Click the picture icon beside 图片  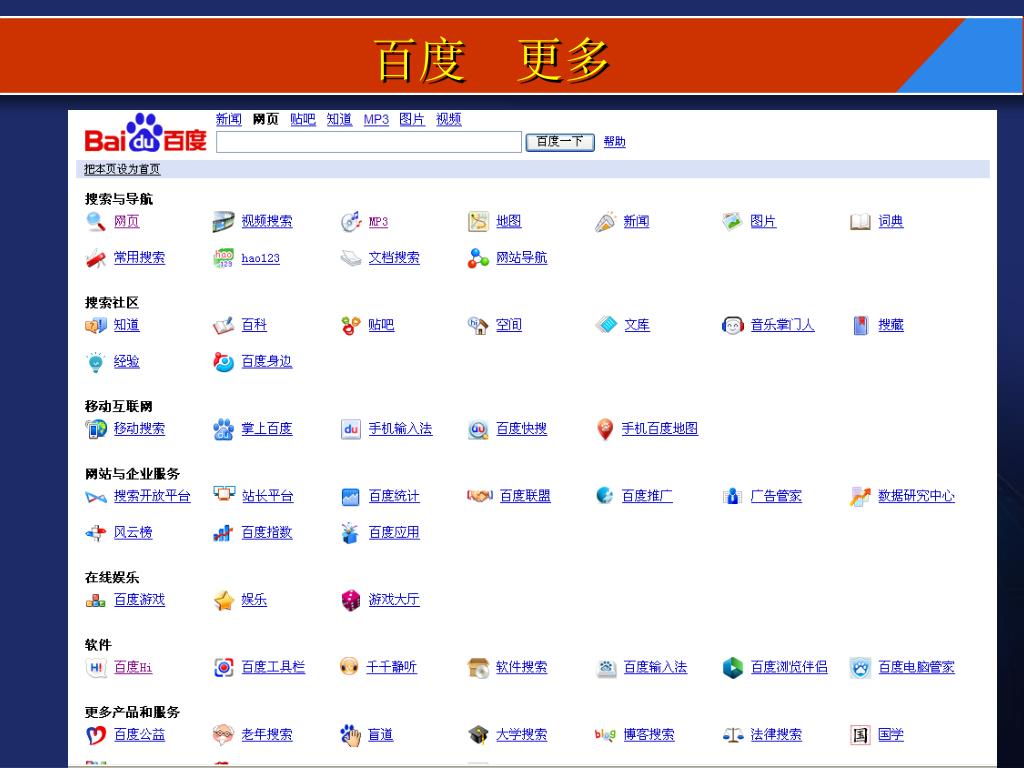tap(732, 222)
